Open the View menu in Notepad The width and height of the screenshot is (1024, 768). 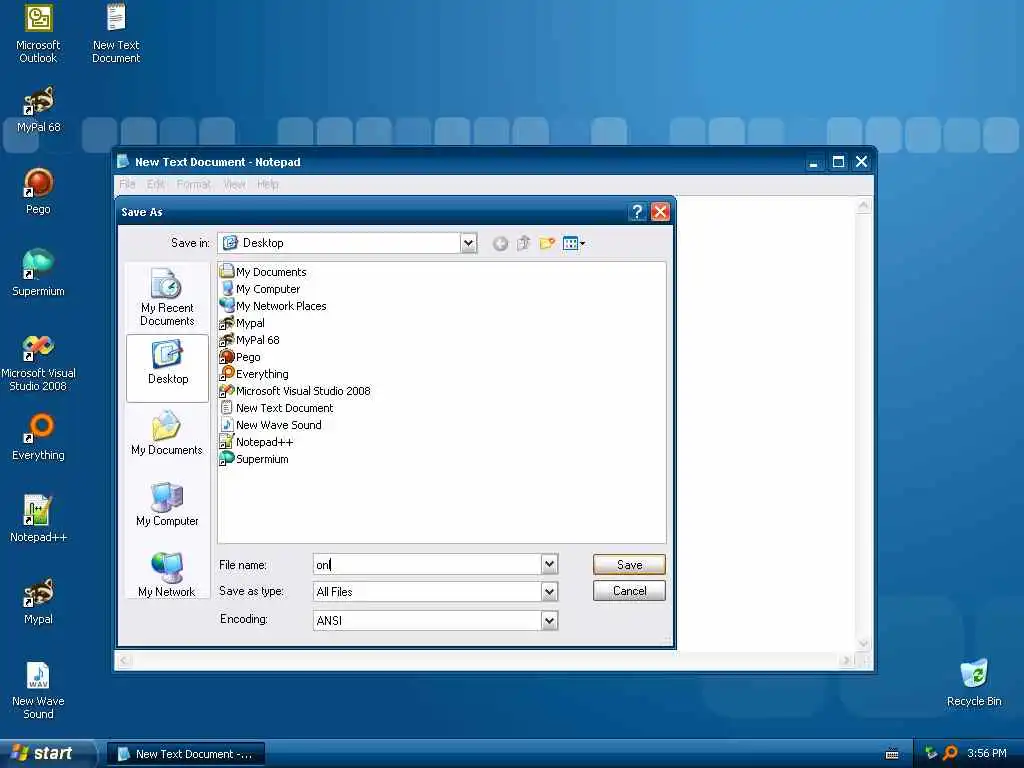(x=234, y=184)
